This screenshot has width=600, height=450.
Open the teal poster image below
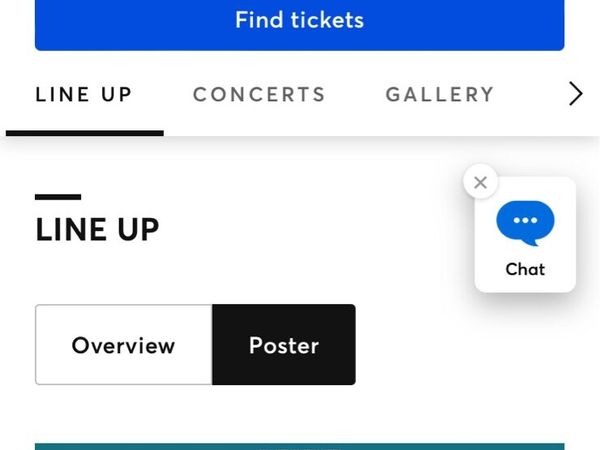[300, 447]
